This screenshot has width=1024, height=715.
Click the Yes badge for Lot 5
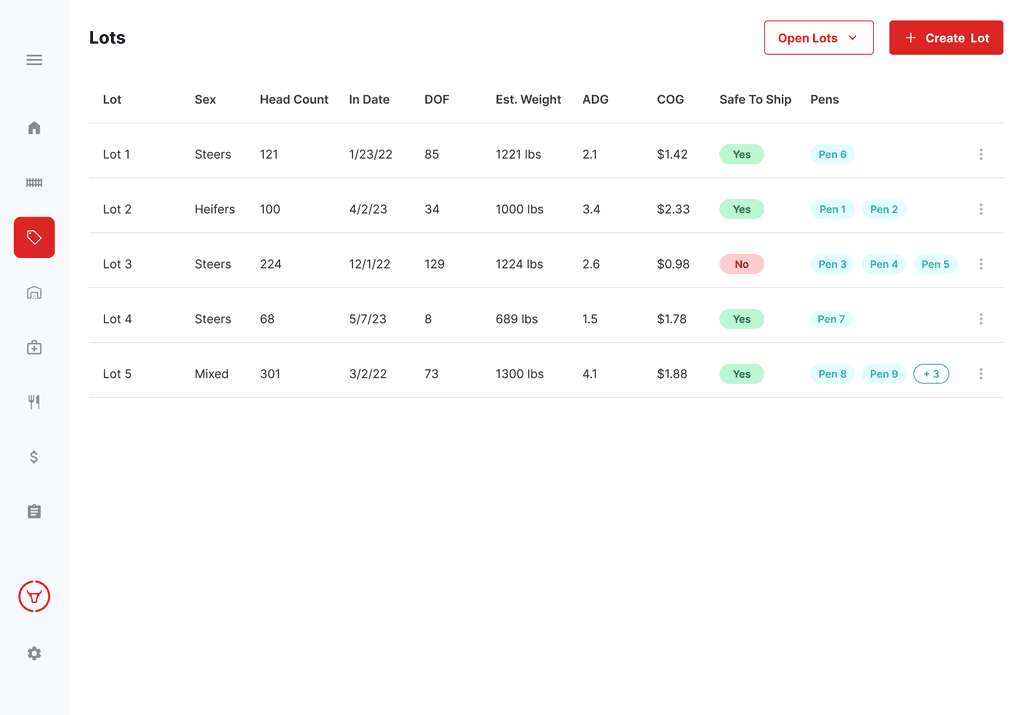tap(741, 374)
